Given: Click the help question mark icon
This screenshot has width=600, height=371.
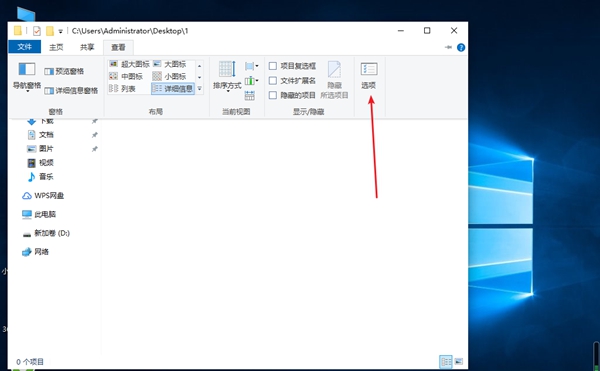Looking at the screenshot, I should coord(461,47).
